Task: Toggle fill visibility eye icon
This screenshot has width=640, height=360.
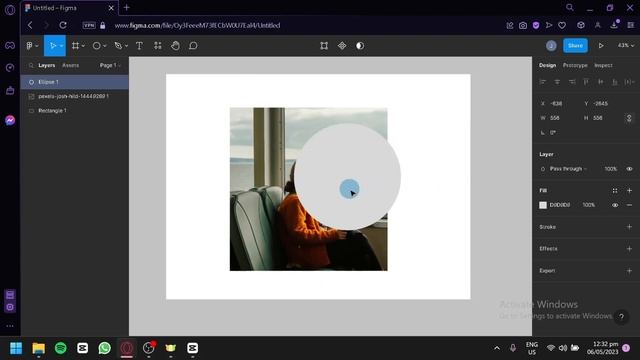Action: pos(615,205)
